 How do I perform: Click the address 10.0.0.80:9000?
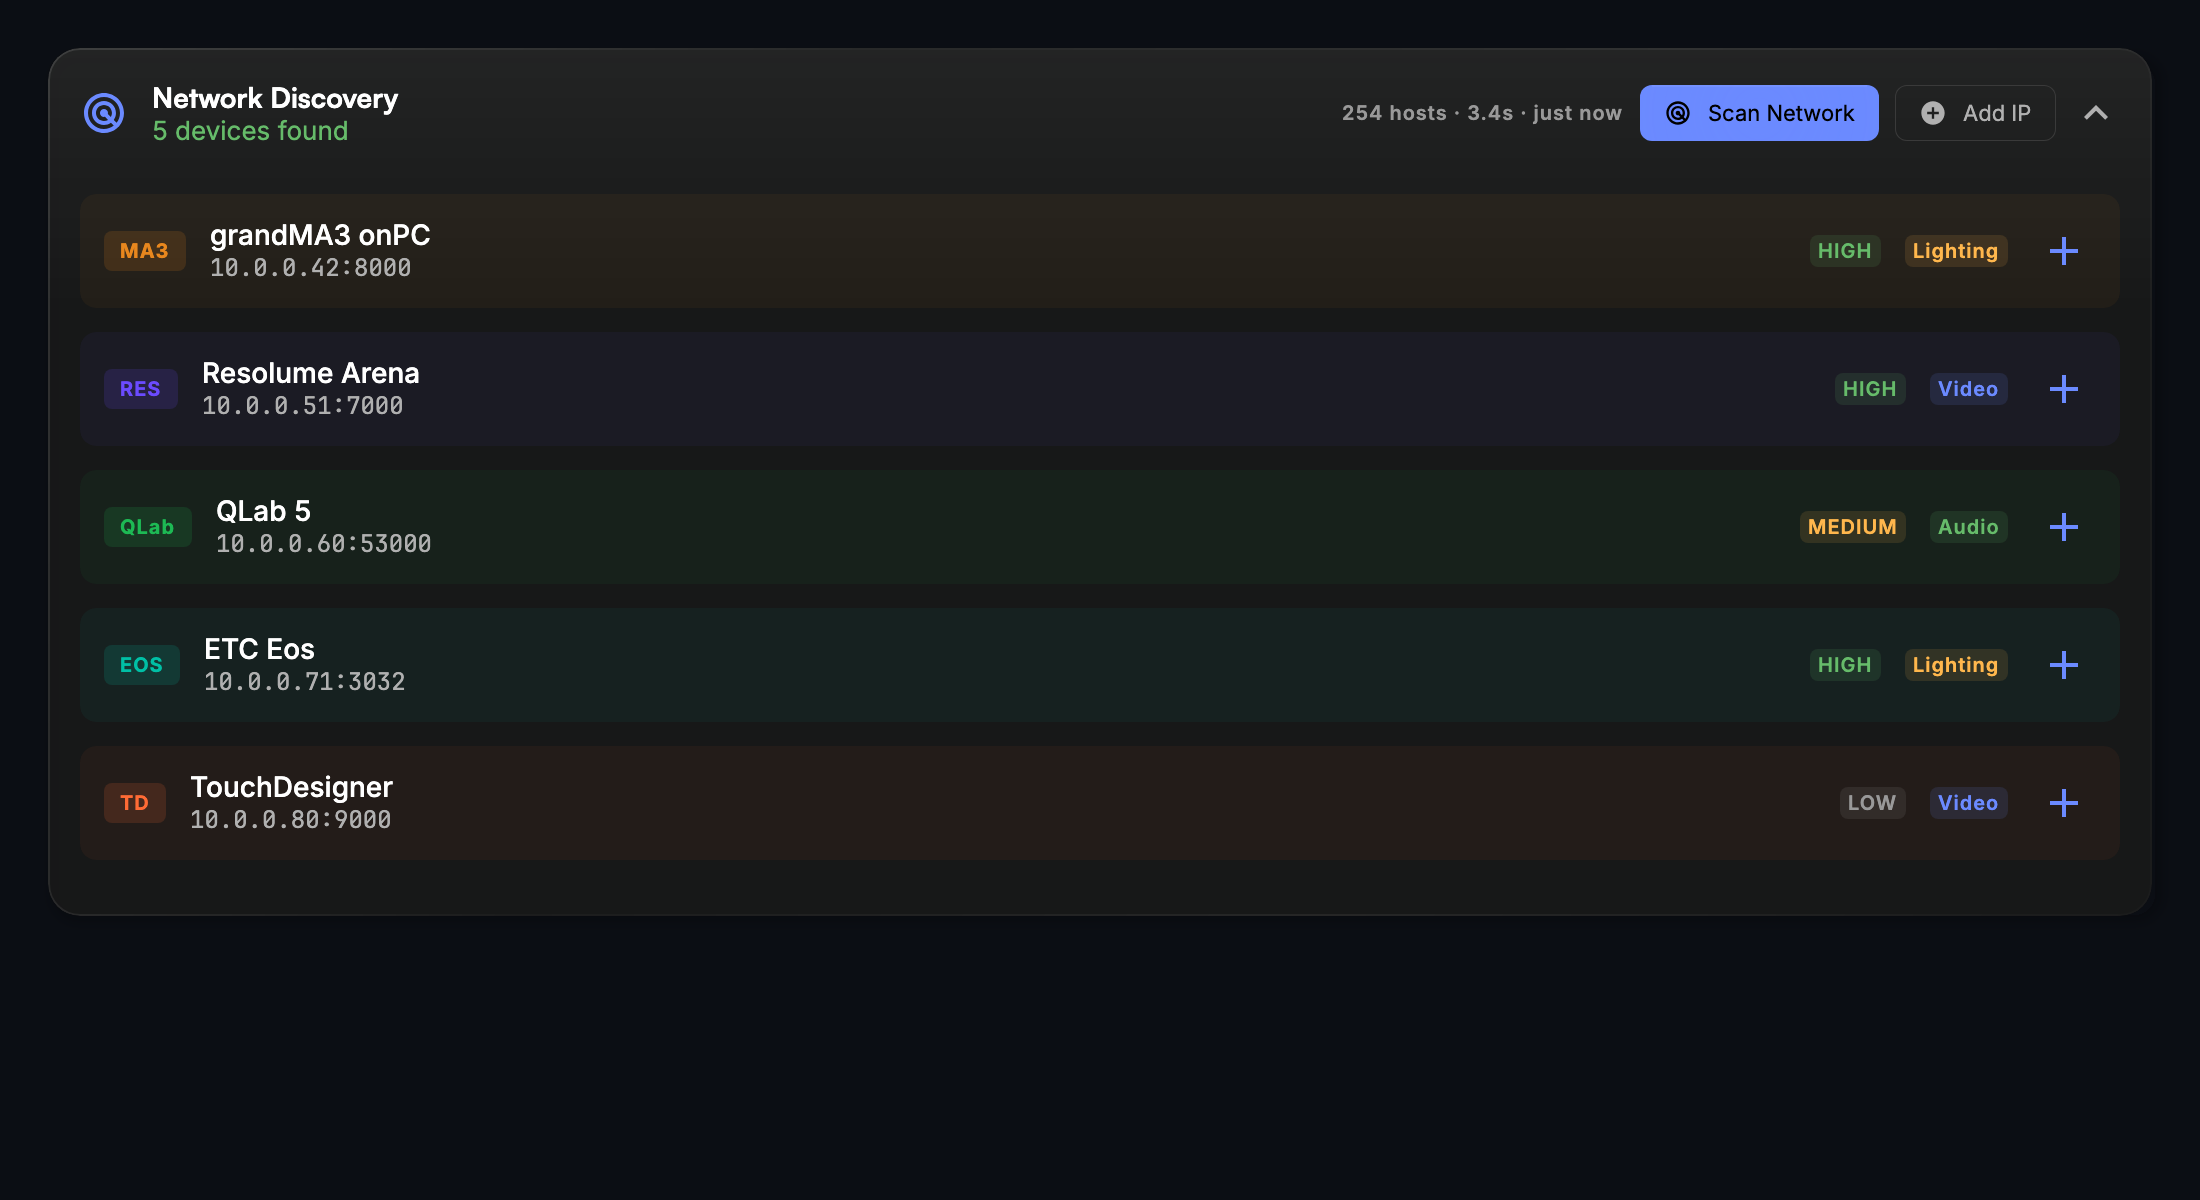(291, 820)
